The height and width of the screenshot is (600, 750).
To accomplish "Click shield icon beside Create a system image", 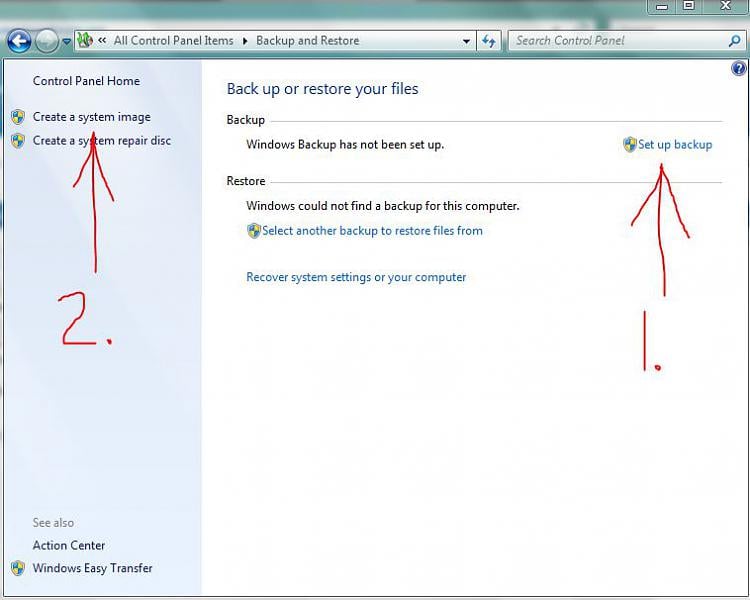I will (18, 117).
